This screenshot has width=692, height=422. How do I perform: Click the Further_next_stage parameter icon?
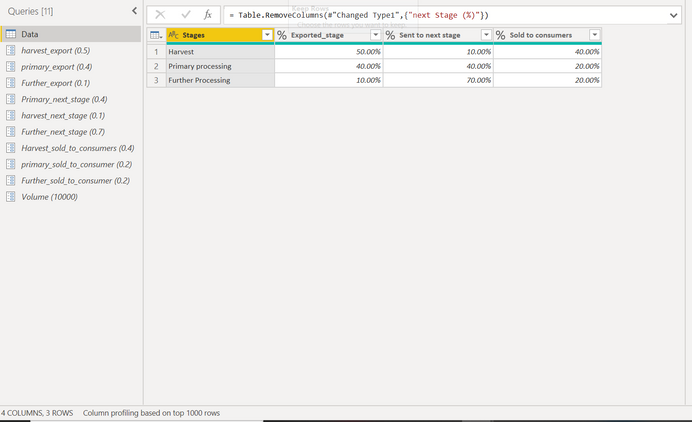click(11, 132)
